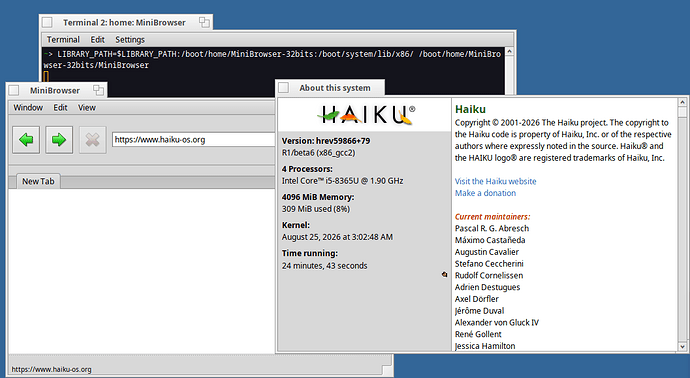The width and height of the screenshot is (690, 378).
Task: Go forward with the green right arrow
Action: pos(59,140)
